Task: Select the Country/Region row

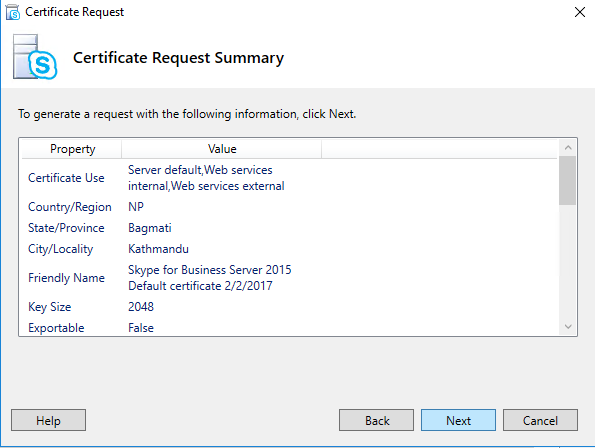Action: pos(290,207)
